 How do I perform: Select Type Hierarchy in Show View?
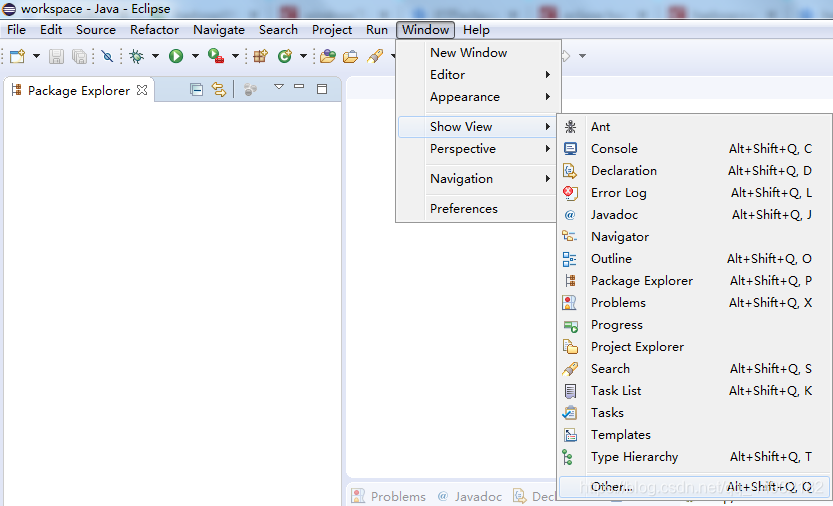point(694,457)
